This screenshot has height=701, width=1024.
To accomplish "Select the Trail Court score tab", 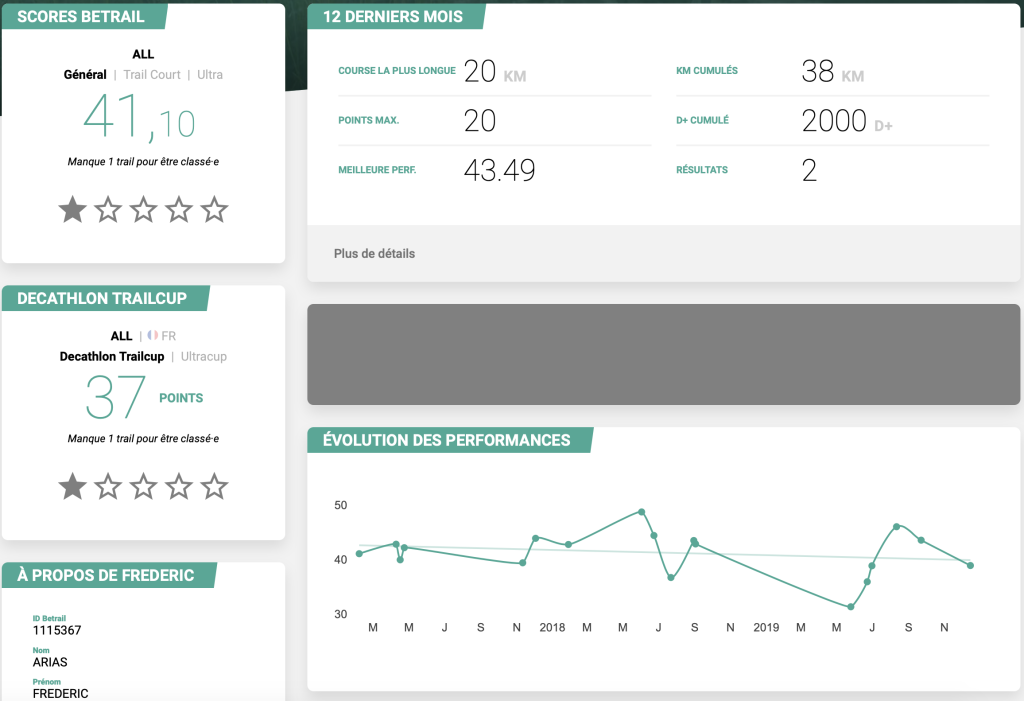I will click(x=152, y=75).
